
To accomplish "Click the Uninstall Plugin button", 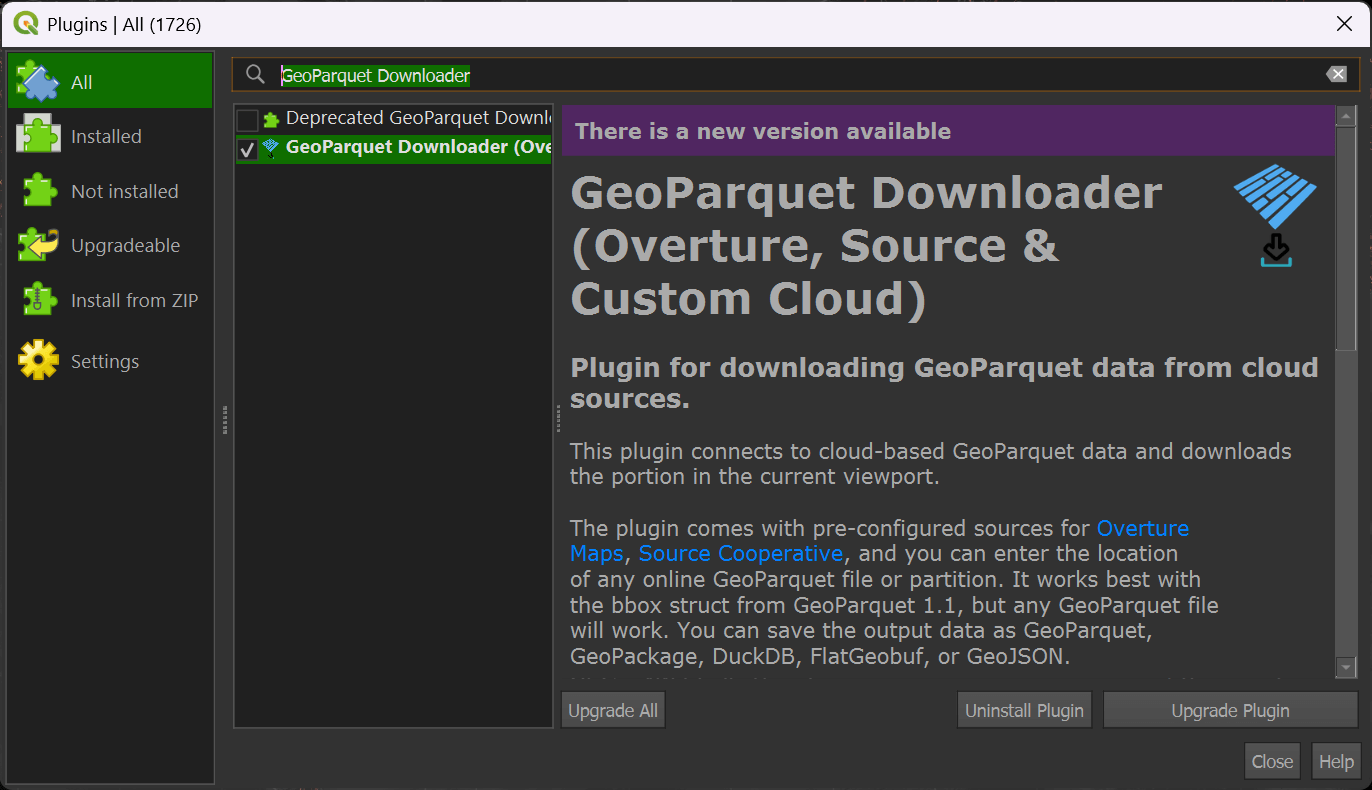I will tap(1024, 711).
